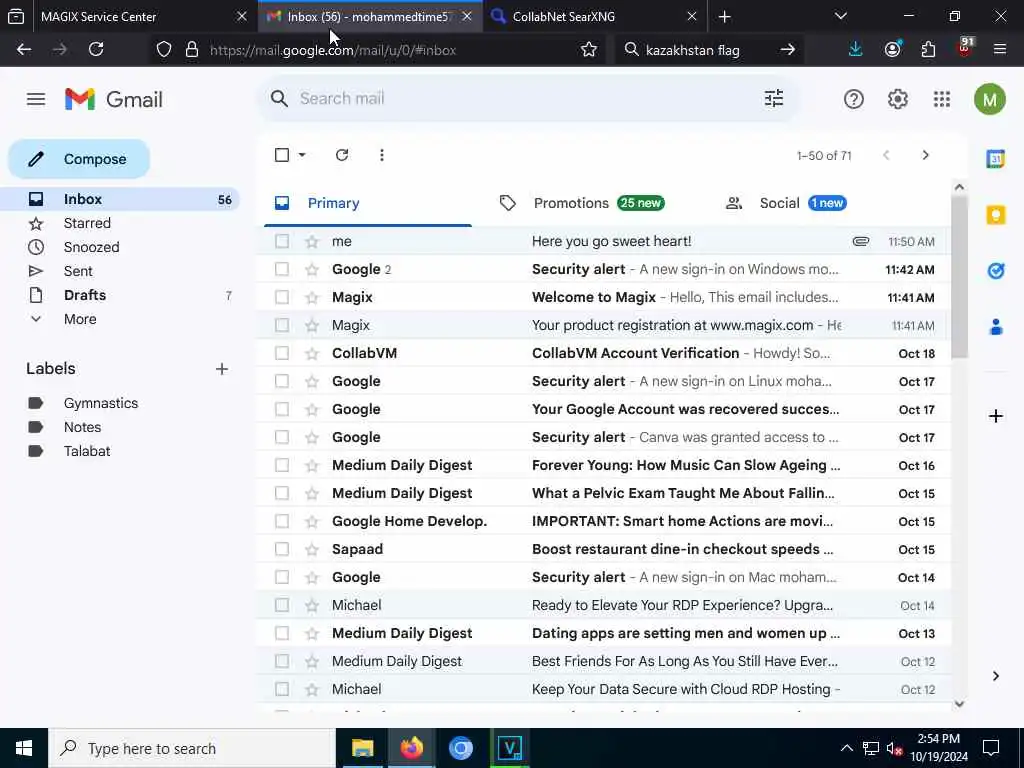Select checkbox for Forever Young Medium email
The image size is (1024, 768).
(282, 465)
